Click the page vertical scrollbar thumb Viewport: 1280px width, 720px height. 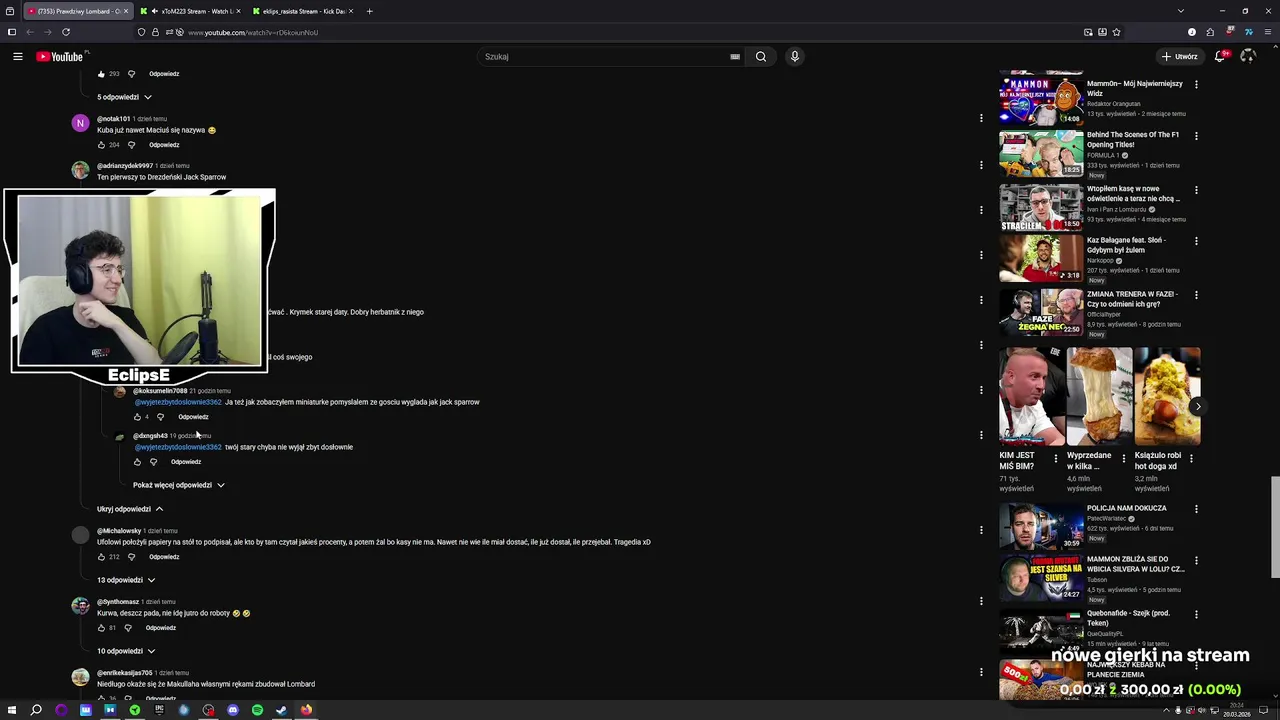point(1275,527)
